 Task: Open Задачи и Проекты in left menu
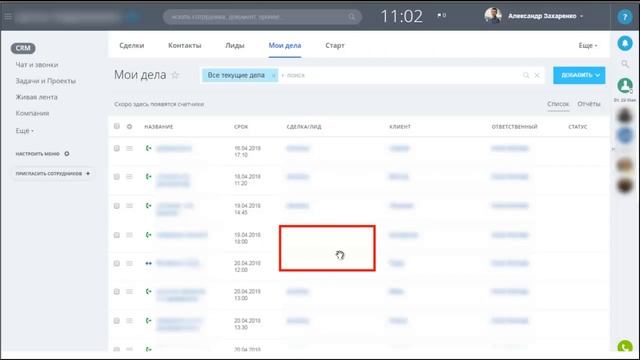point(46,81)
